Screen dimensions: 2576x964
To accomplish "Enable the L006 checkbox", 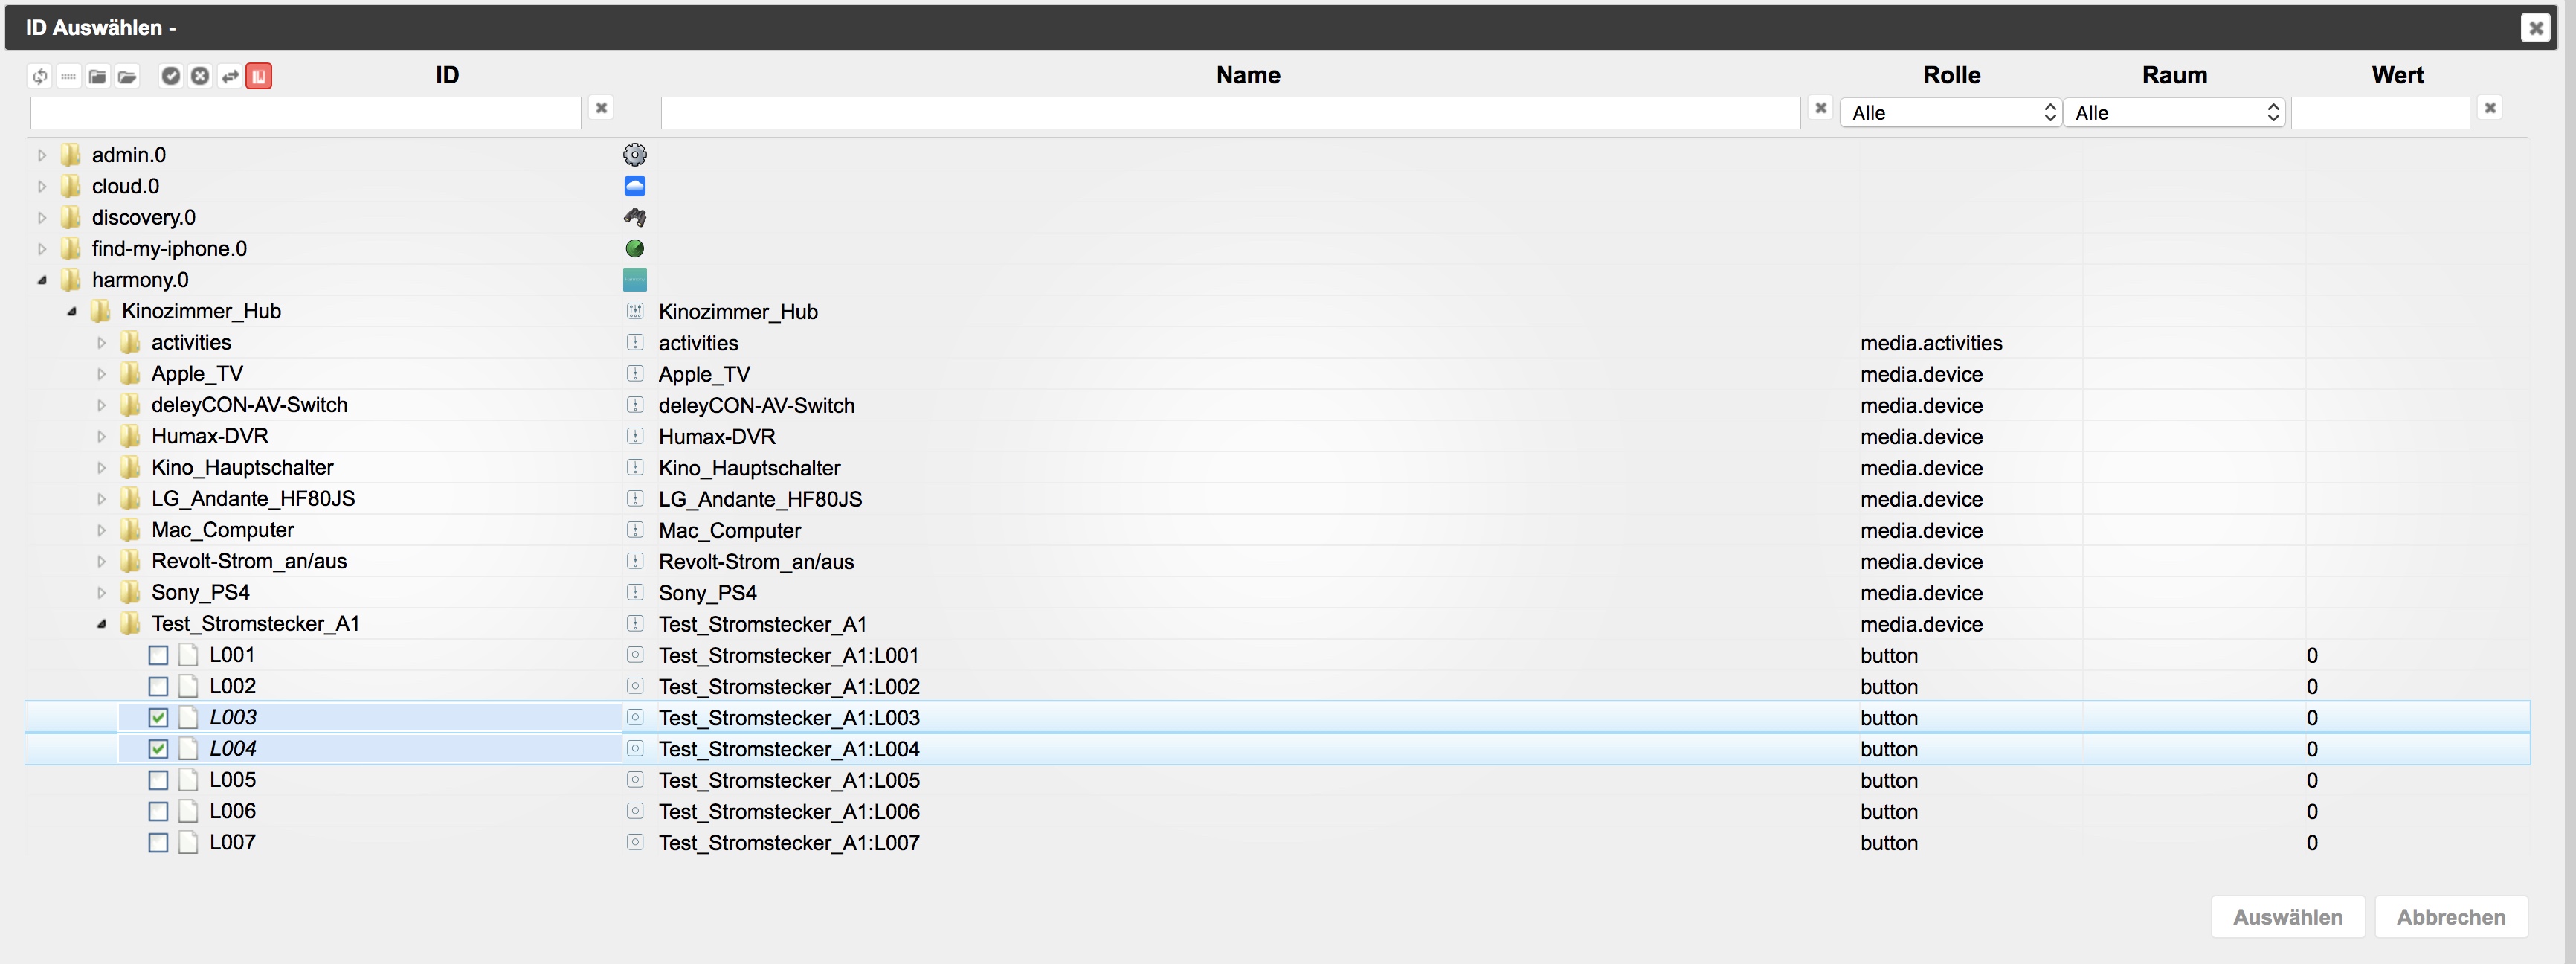I will click(x=158, y=811).
